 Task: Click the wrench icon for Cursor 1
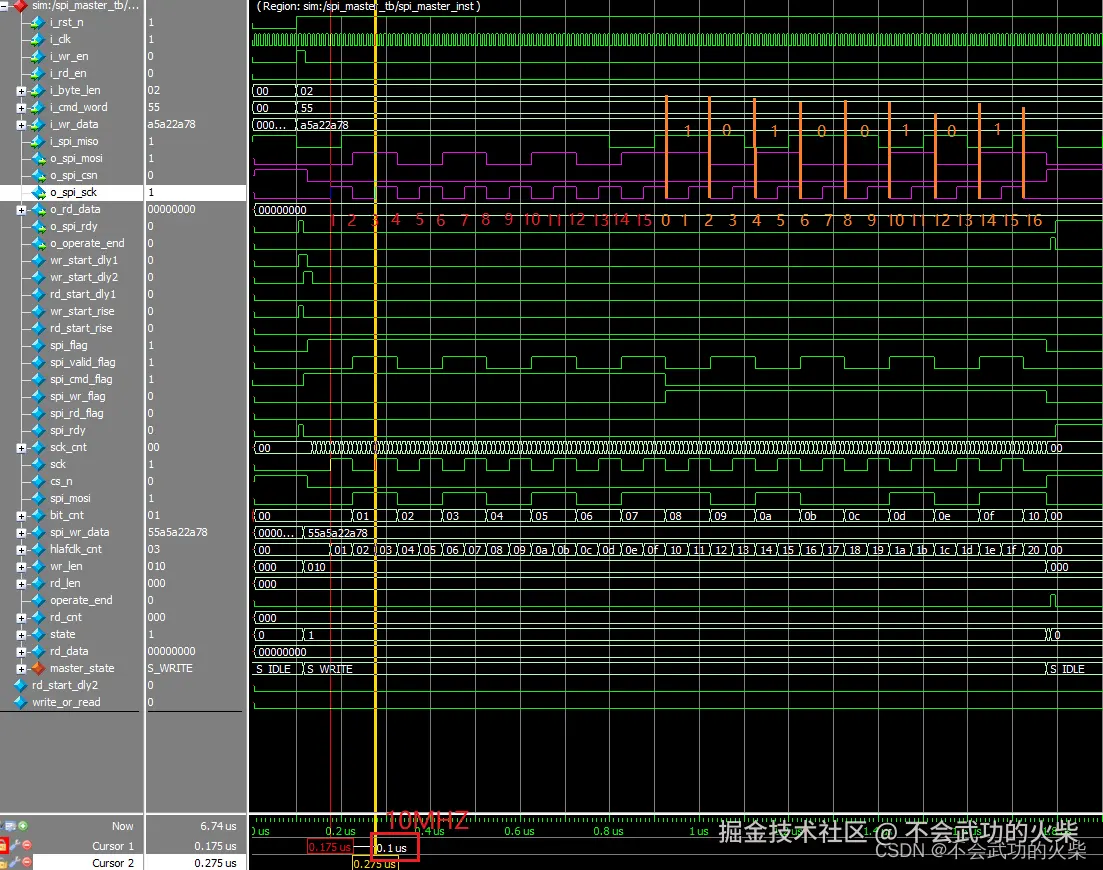(x=15, y=845)
